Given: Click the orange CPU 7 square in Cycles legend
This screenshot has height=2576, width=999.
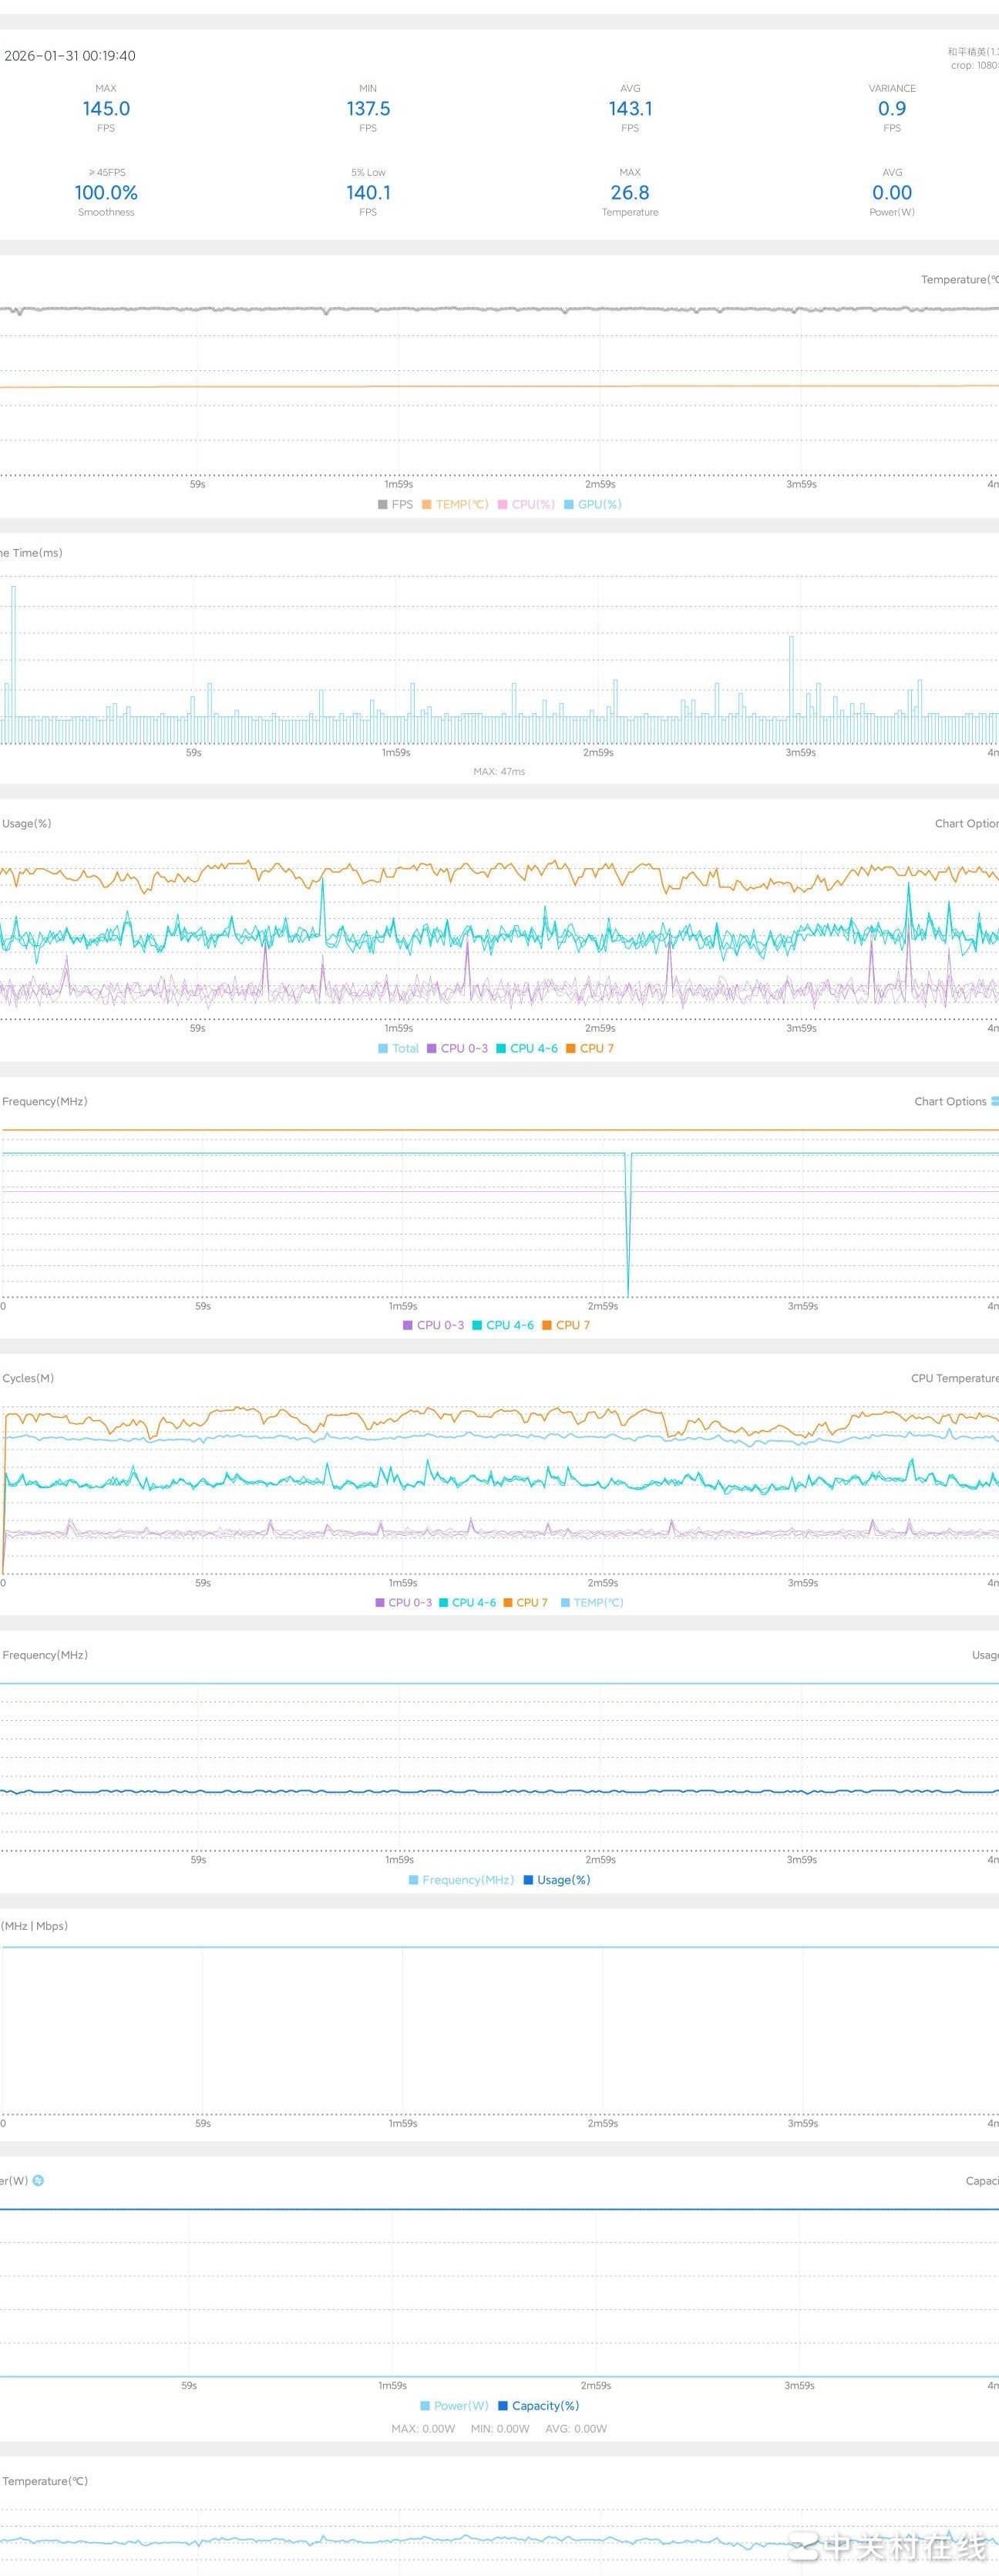Looking at the screenshot, I should 507,1602.
